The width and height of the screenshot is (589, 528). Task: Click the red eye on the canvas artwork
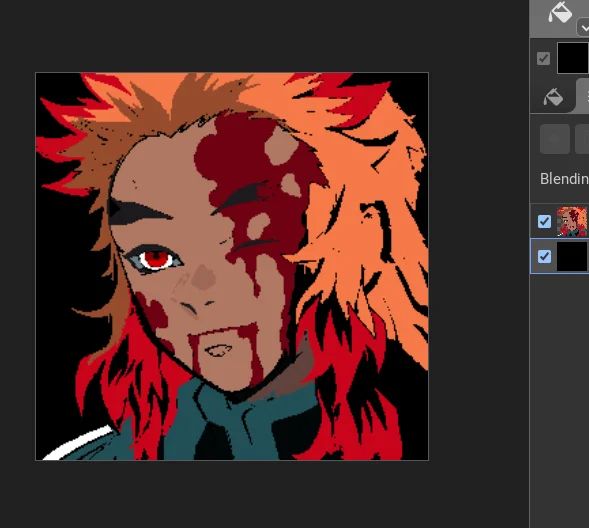(x=156, y=258)
